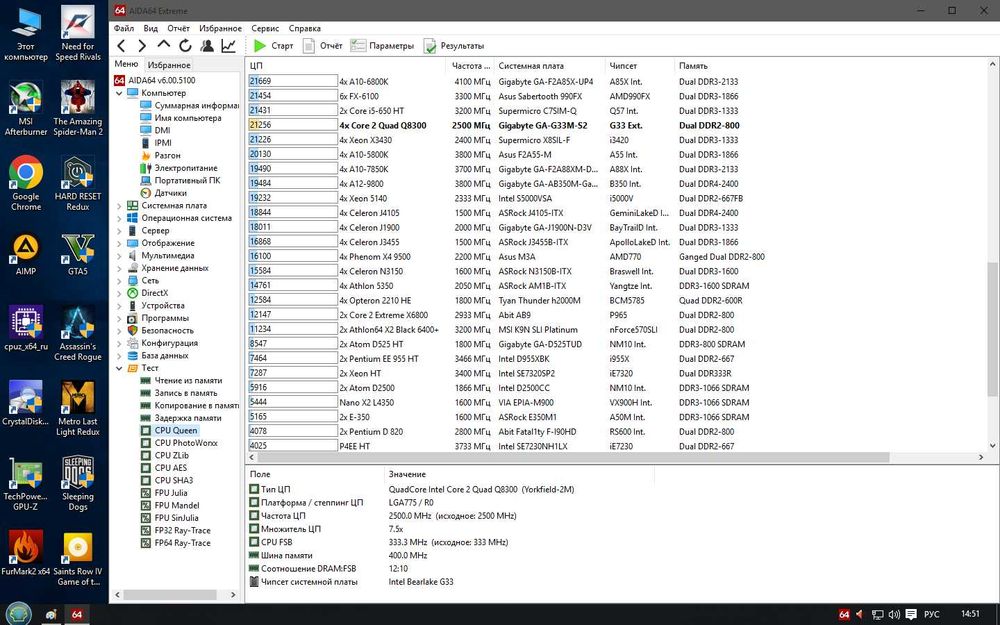The width and height of the screenshot is (1000, 625).
Task: Open Параметры from the toolbar
Action: 382,45
